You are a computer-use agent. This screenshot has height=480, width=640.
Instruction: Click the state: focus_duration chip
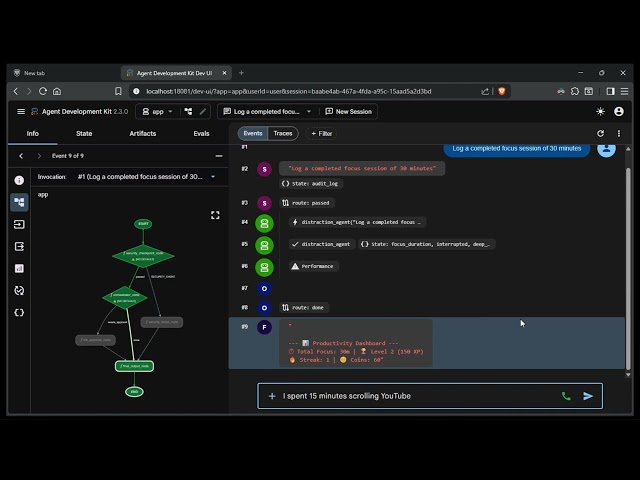tap(427, 244)
